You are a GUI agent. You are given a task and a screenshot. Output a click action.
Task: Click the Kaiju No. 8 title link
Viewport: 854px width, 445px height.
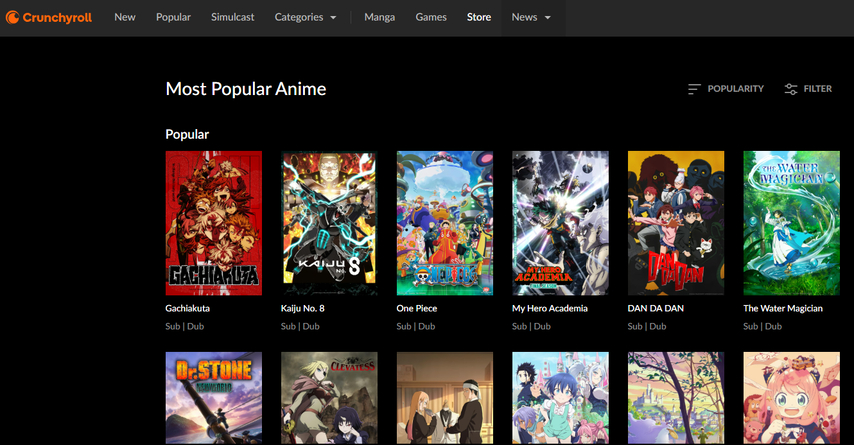[x=303, y=308]
